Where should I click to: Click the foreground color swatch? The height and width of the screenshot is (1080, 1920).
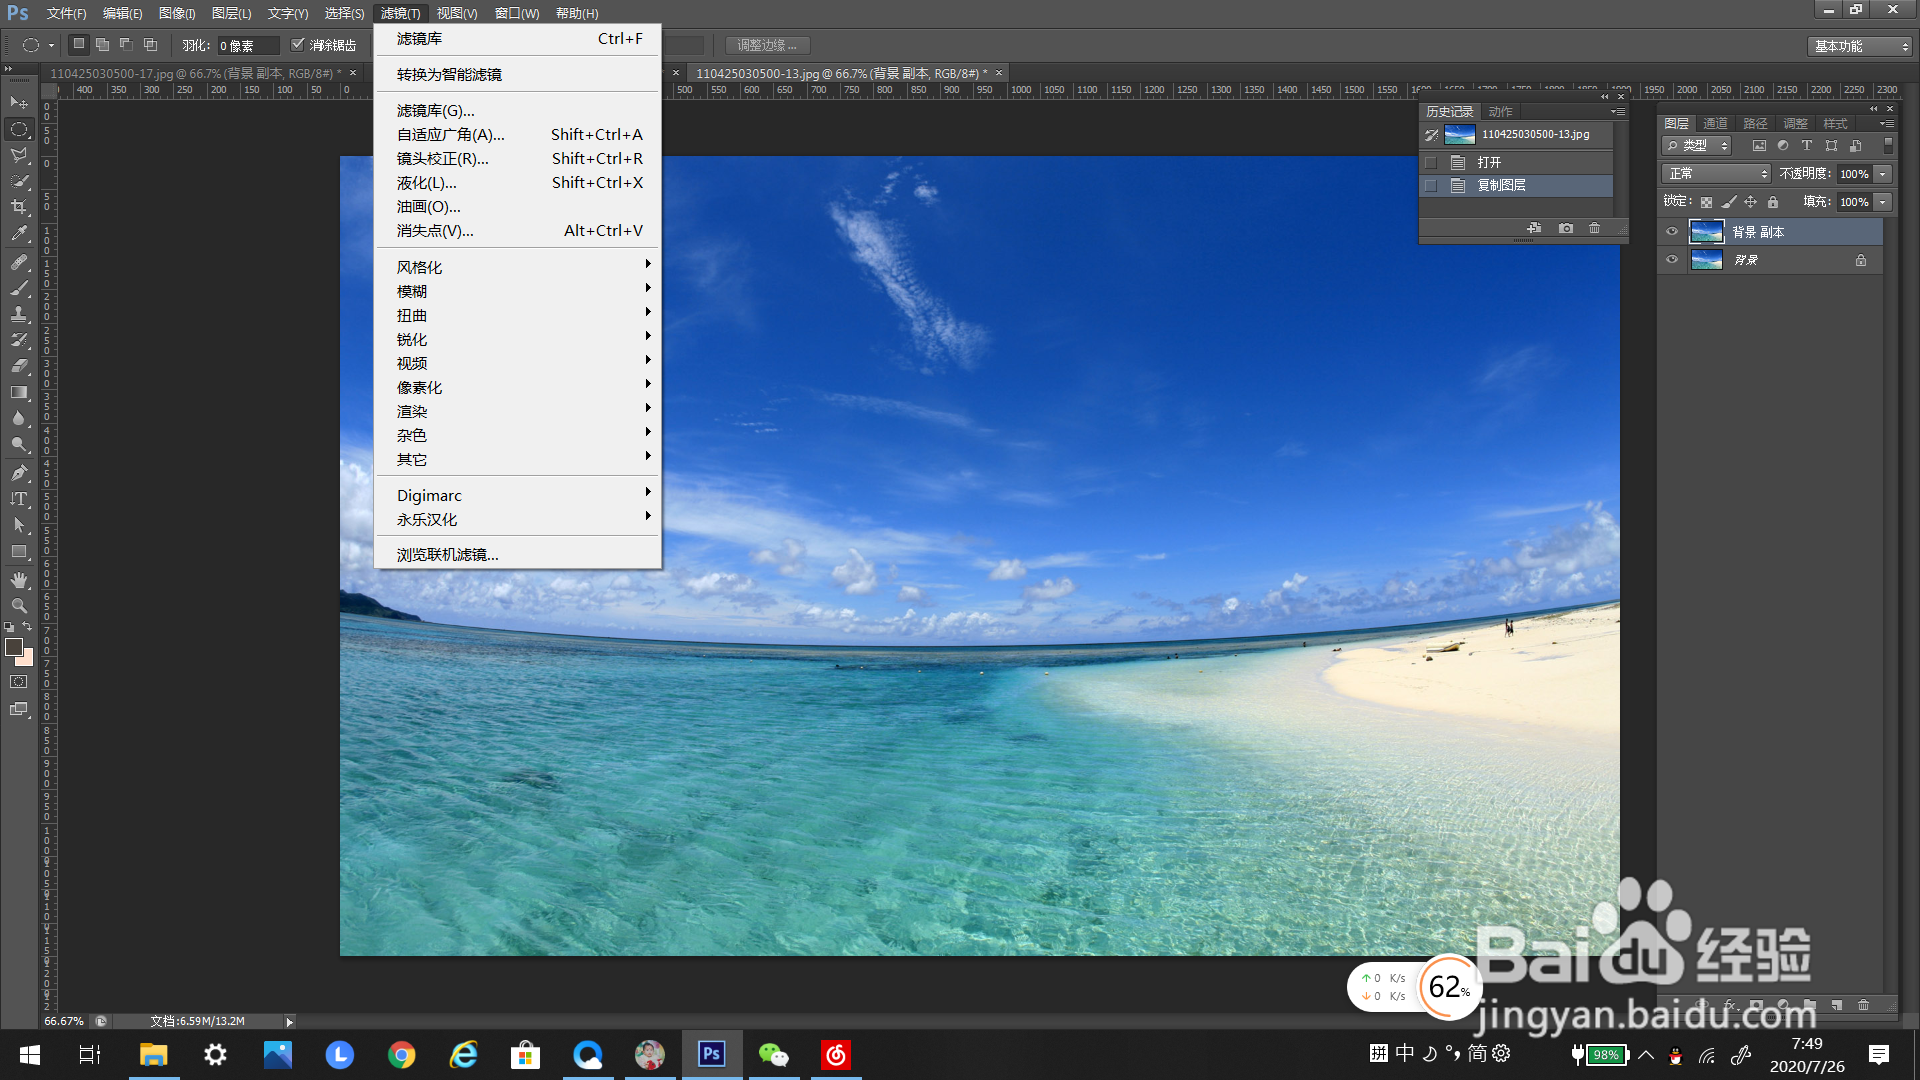[14, 647]
